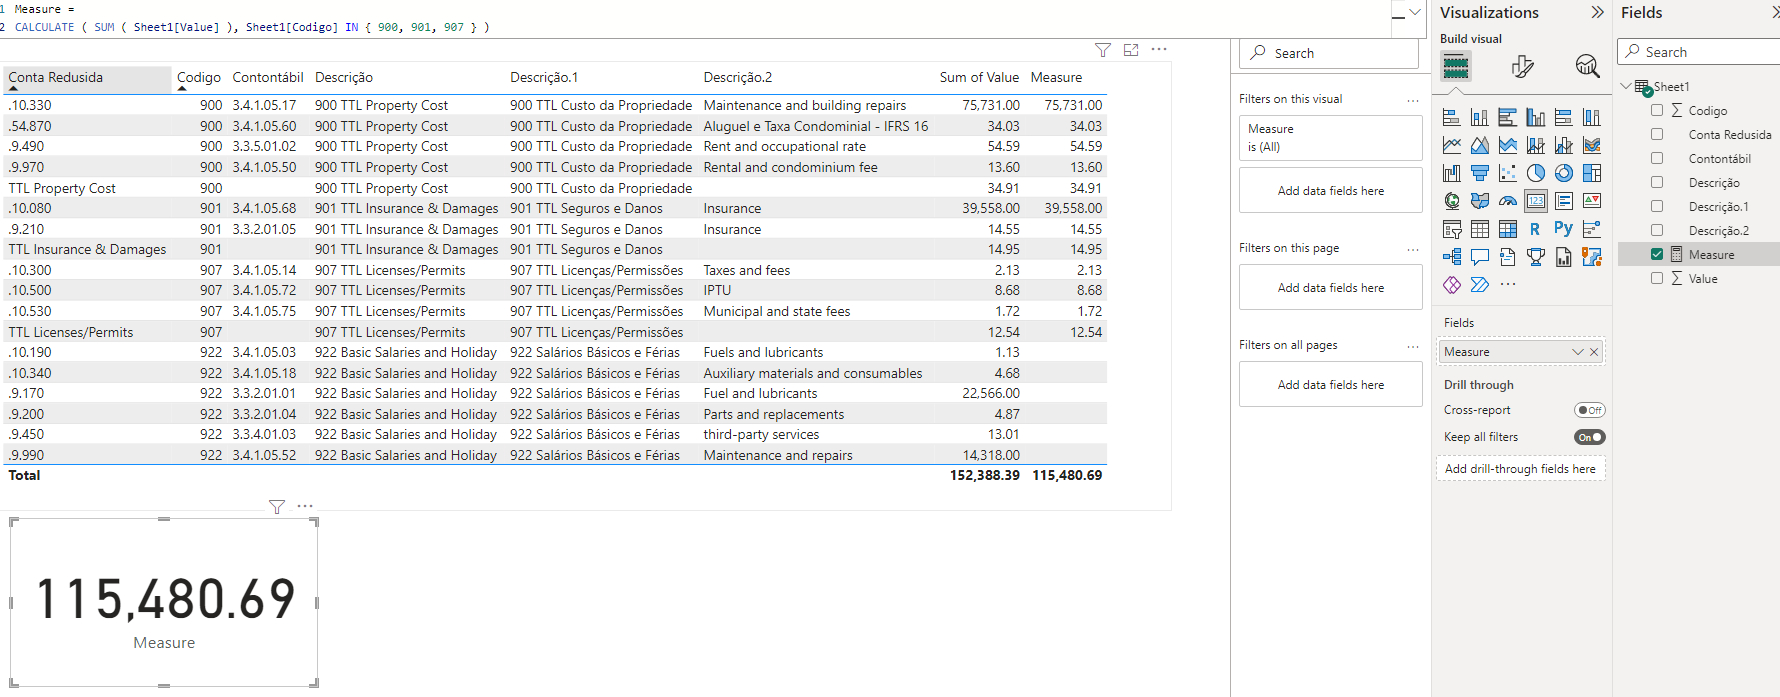Viewport: 1780px width, 697px height.
Task: Click the filter icon above the table visual
Action: pos(1103,50)
